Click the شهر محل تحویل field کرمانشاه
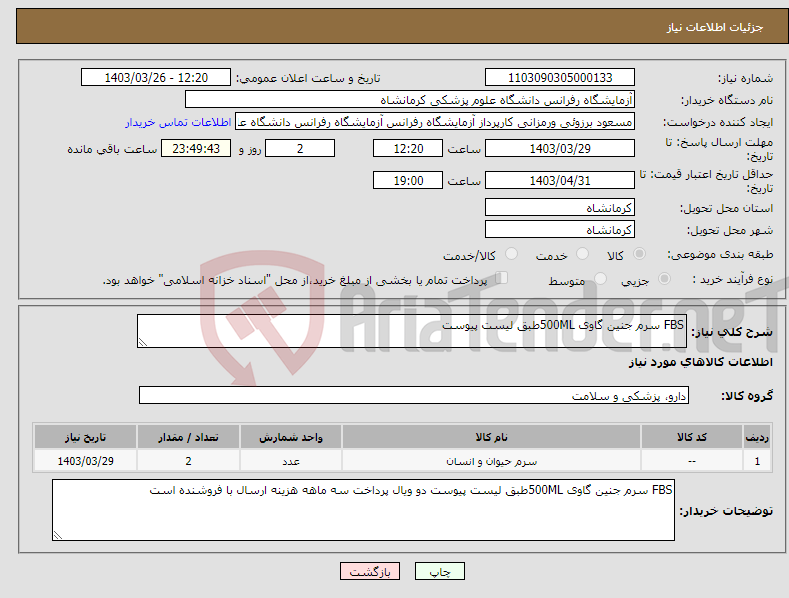Viewport: 789px width, 598px height. (x=560, y=230)
